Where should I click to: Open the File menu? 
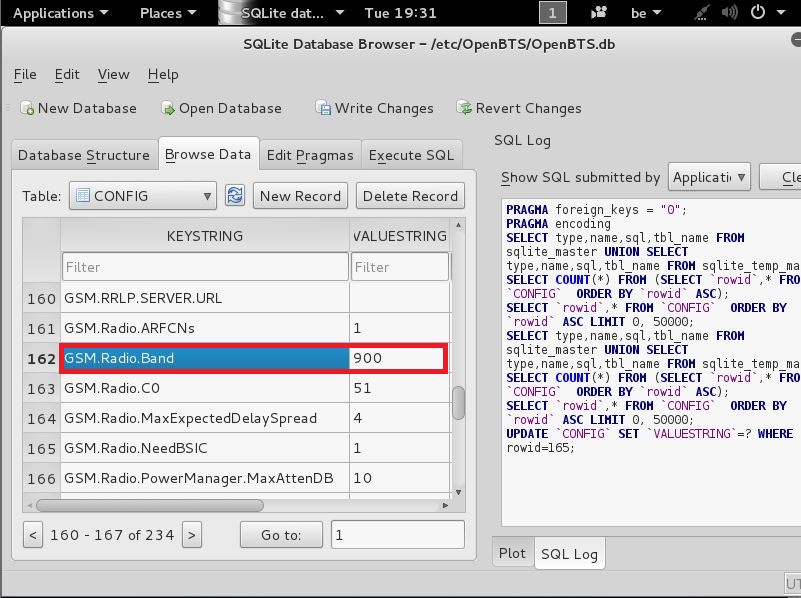[x=25, y=75]
